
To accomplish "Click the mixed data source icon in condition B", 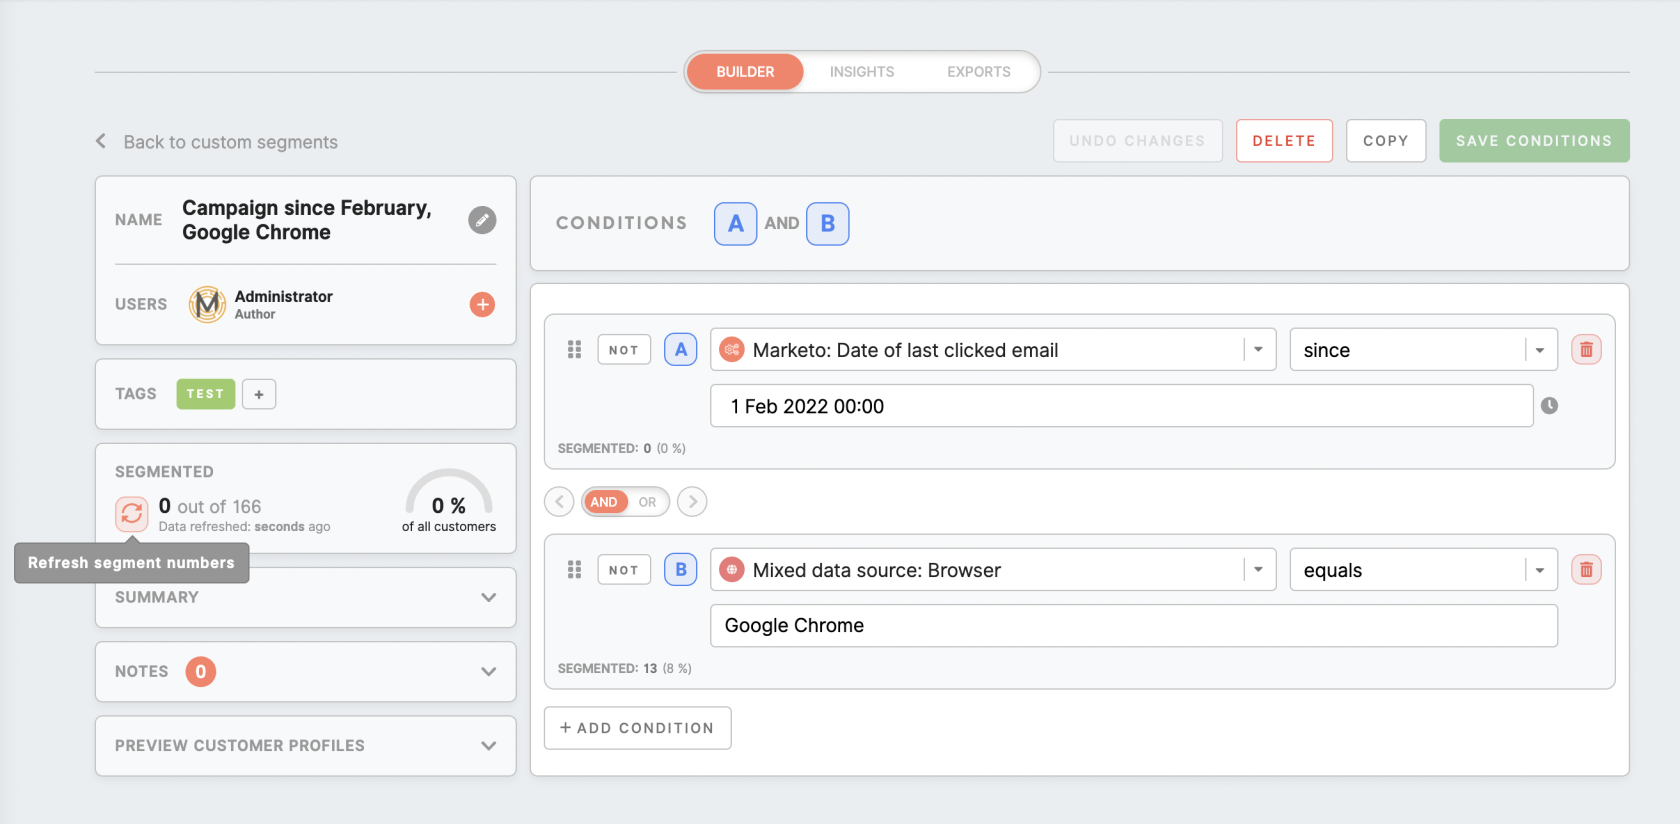I will [732, 570].
